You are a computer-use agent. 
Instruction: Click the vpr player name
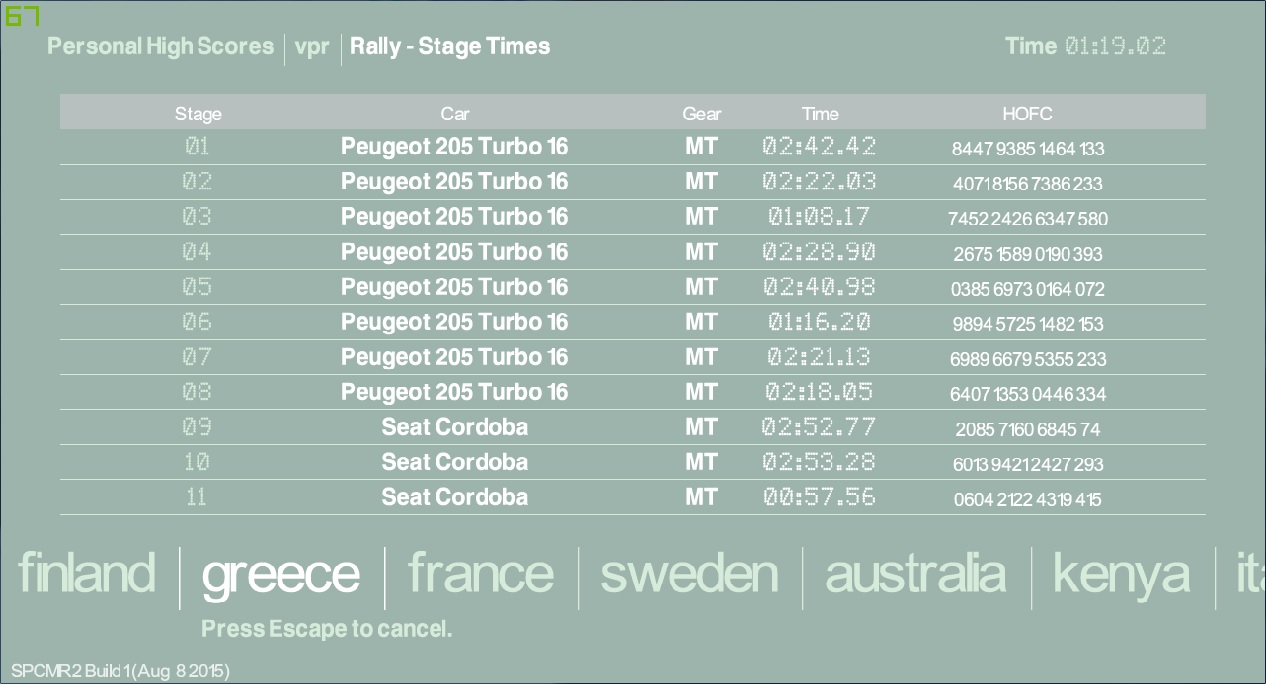(x=312, y=47)
